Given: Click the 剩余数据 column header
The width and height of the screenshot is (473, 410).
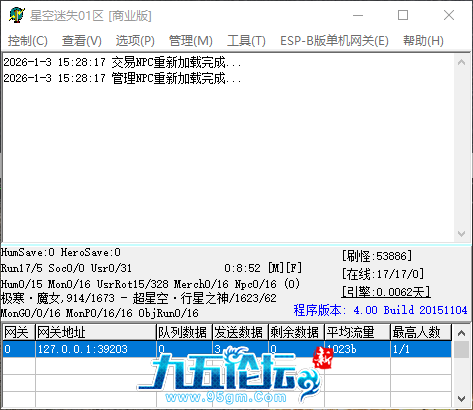Looking at the screenshot, I should point(296,332).
